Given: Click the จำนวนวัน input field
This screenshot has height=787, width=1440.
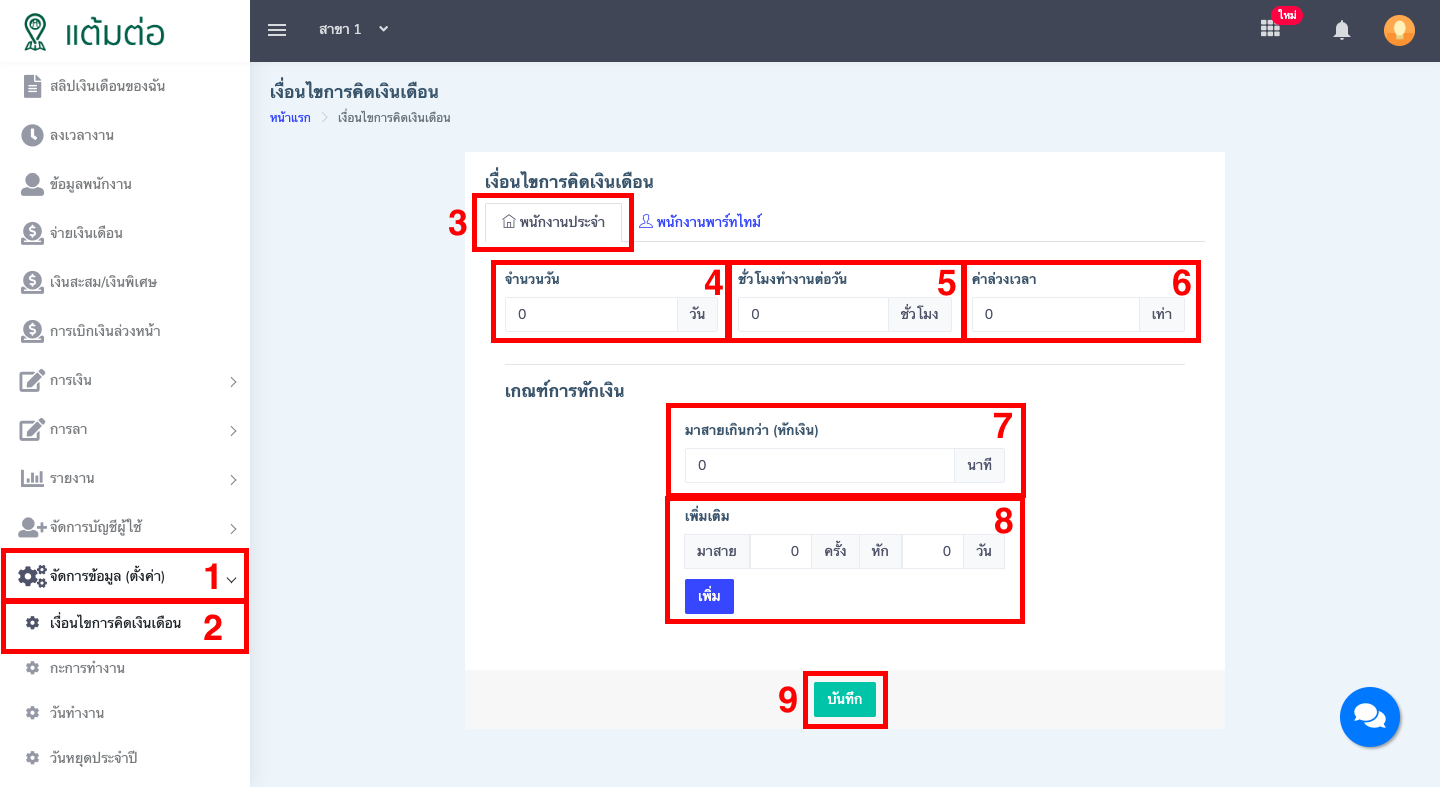Looking at the screenshot, I should click(x=590, y=314).
